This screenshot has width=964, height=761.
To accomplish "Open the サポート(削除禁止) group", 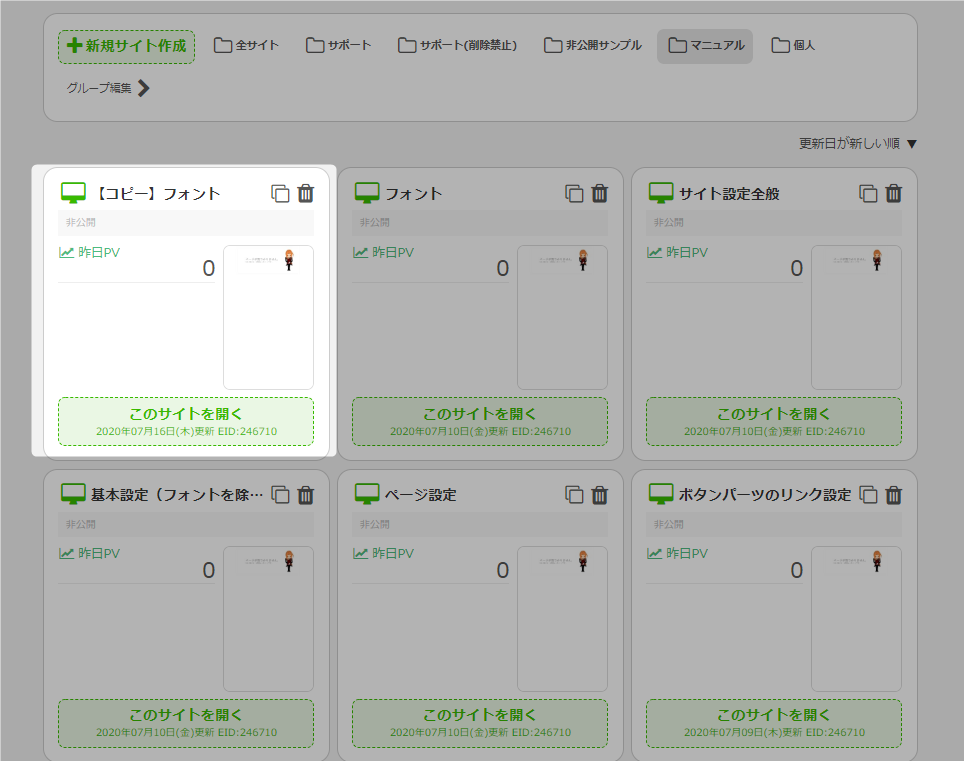I will [457, 45].
